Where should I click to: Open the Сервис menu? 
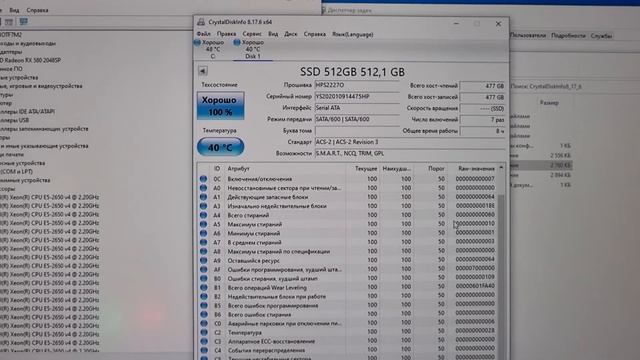(x=252, y=34)
